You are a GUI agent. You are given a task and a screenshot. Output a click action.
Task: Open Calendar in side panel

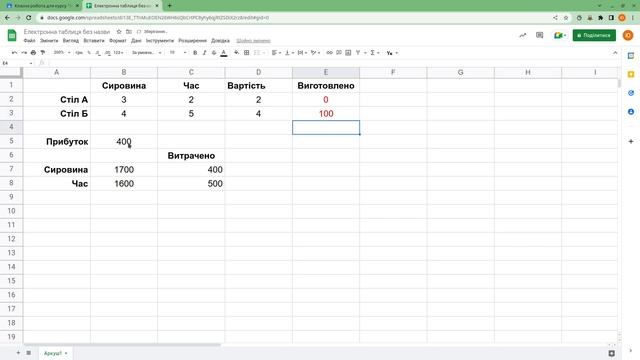coord(631,56)
